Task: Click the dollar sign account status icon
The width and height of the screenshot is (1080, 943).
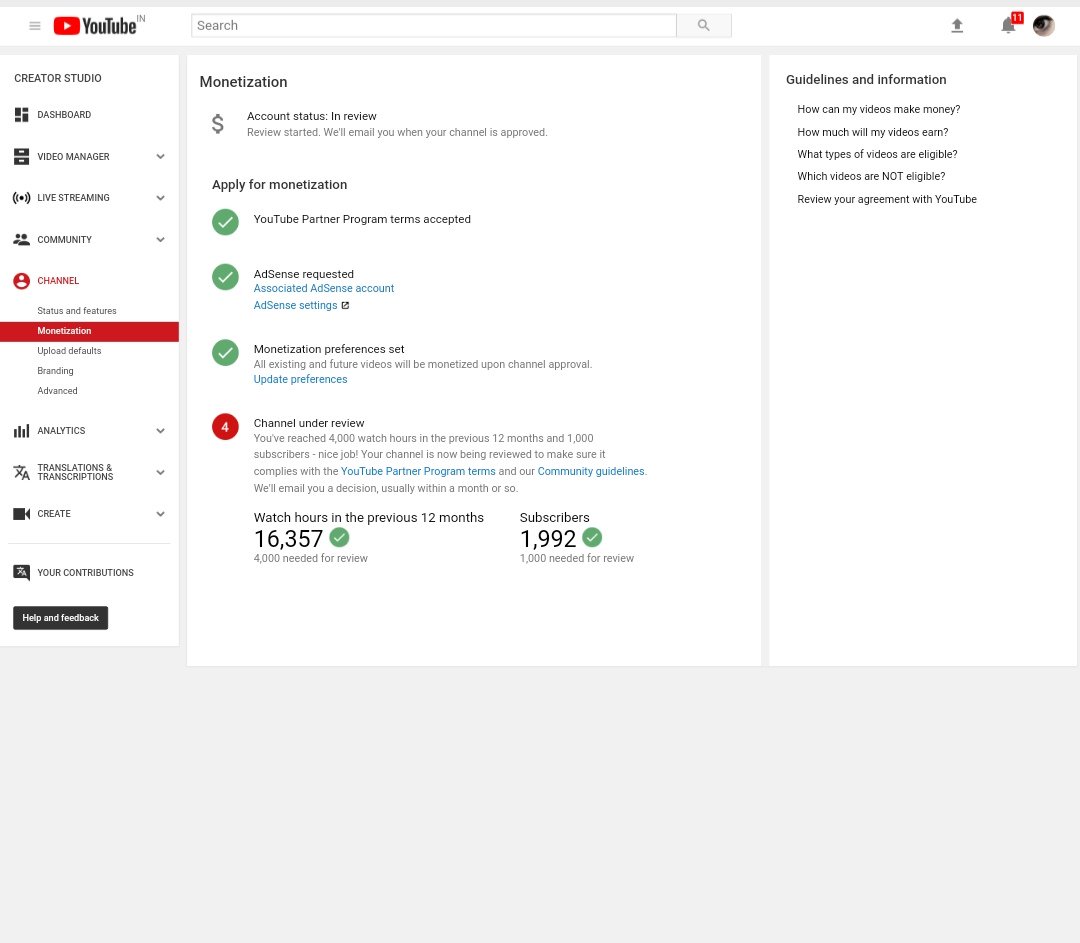Action: (x=218, y=124)
